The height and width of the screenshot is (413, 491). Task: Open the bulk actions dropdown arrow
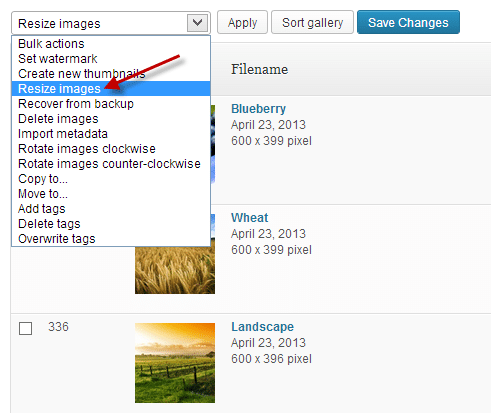197,23
